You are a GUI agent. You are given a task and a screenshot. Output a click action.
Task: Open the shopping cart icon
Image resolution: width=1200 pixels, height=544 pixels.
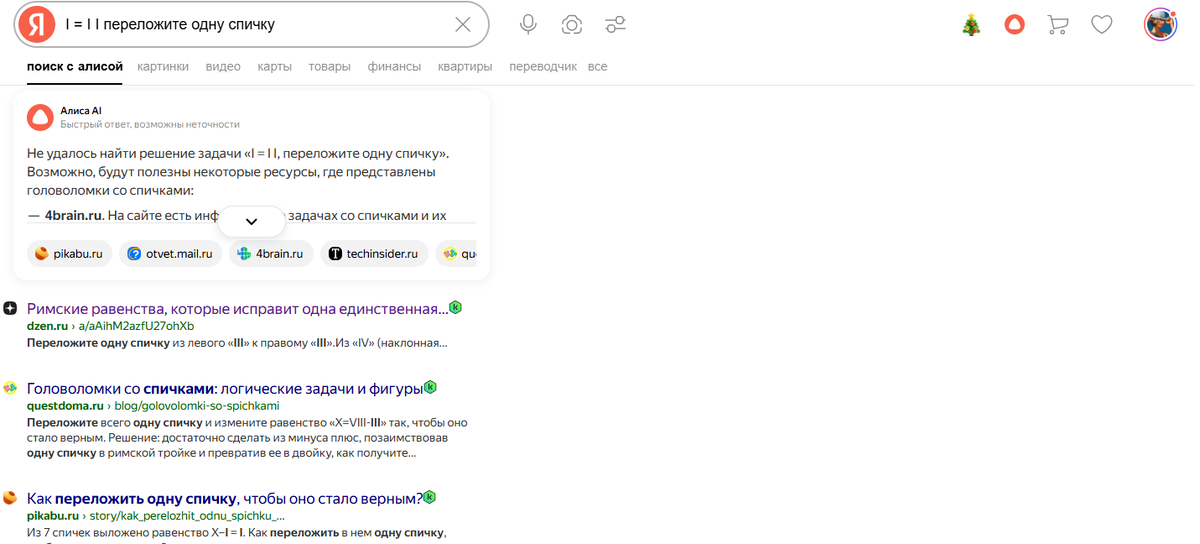coord(1057,25)
